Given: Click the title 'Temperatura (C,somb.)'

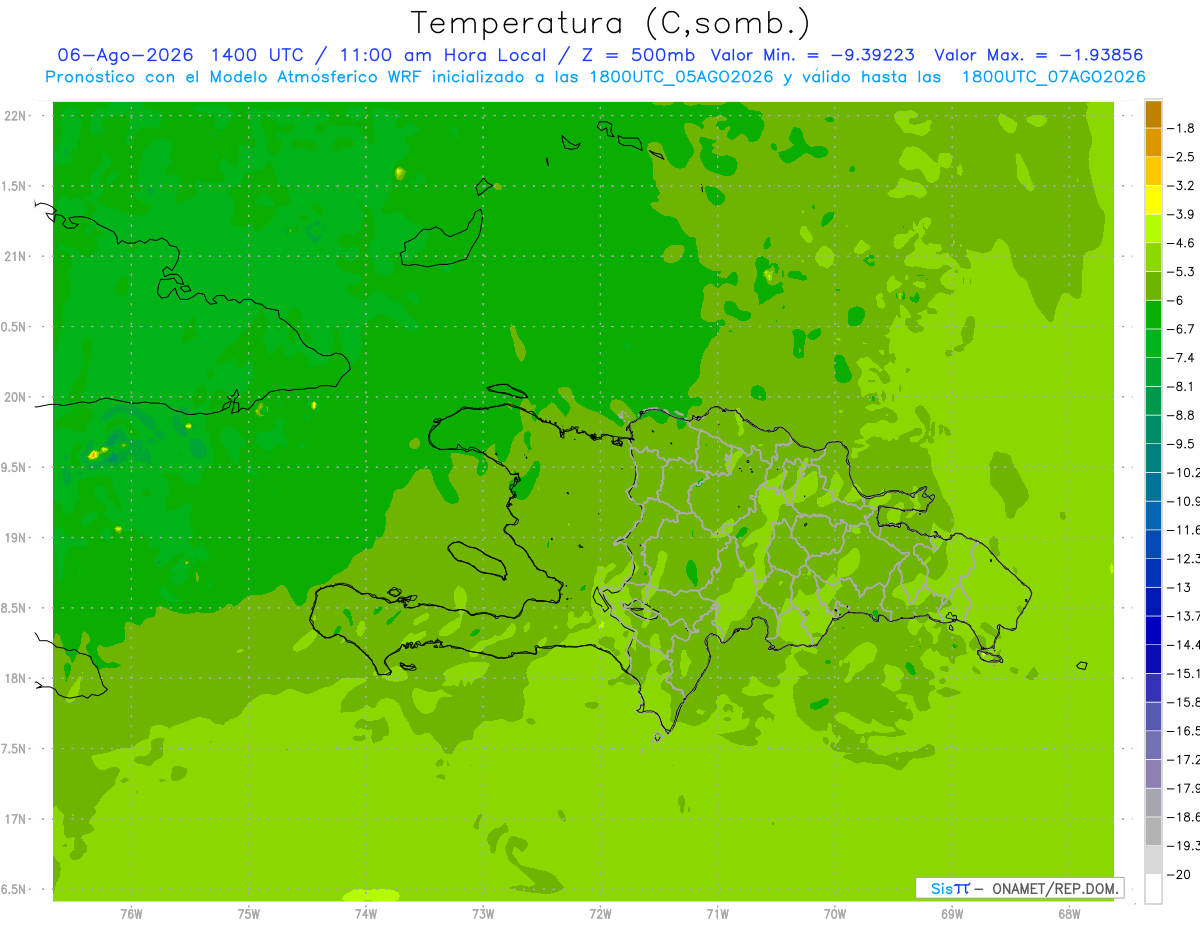Looking at the screenshot, I should [611, 24].
